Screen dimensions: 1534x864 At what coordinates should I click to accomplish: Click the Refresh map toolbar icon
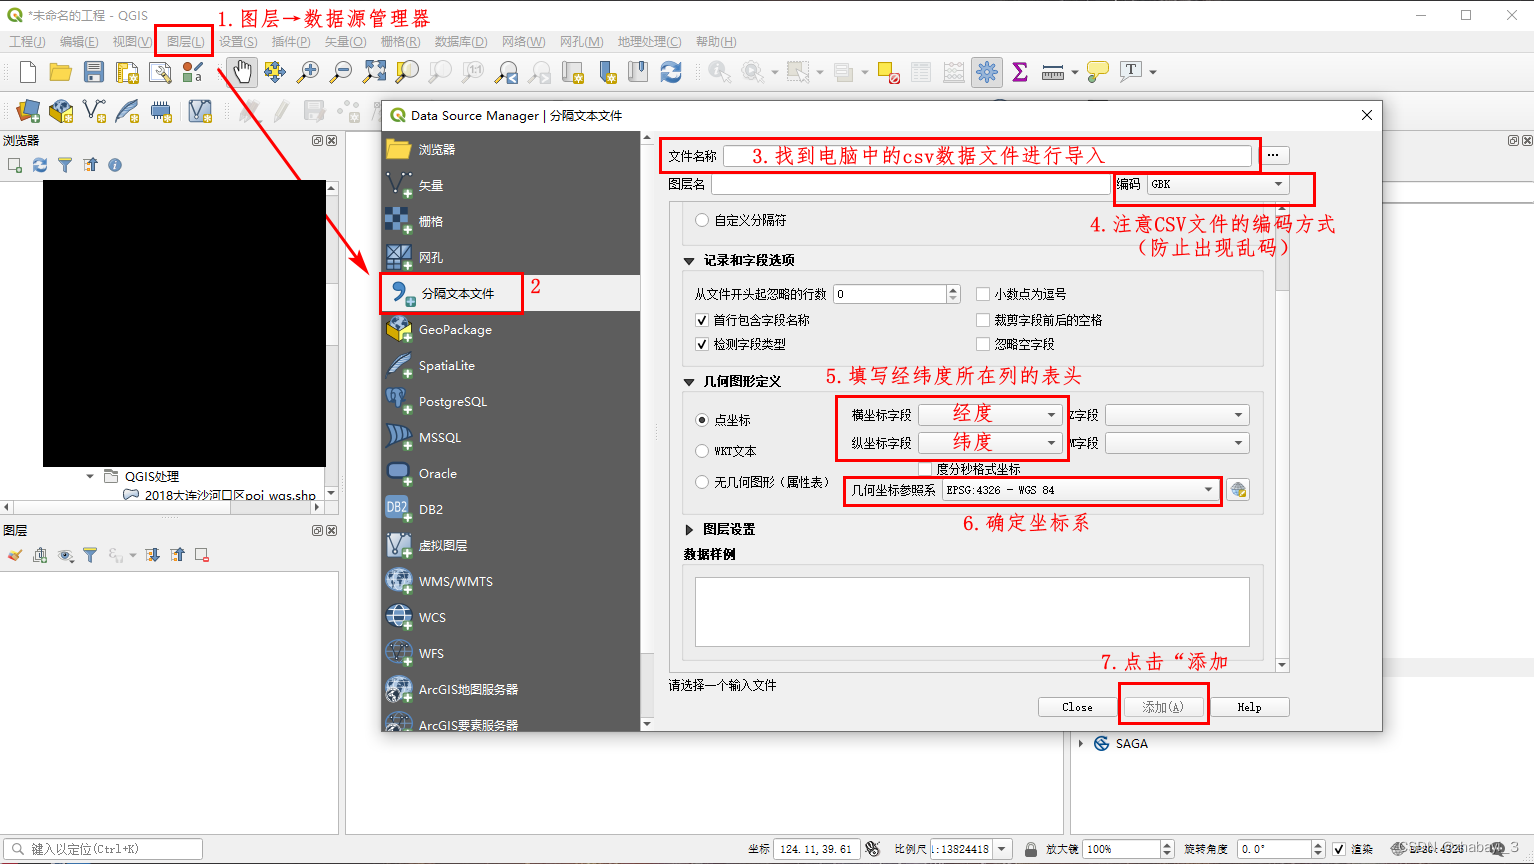671,72
